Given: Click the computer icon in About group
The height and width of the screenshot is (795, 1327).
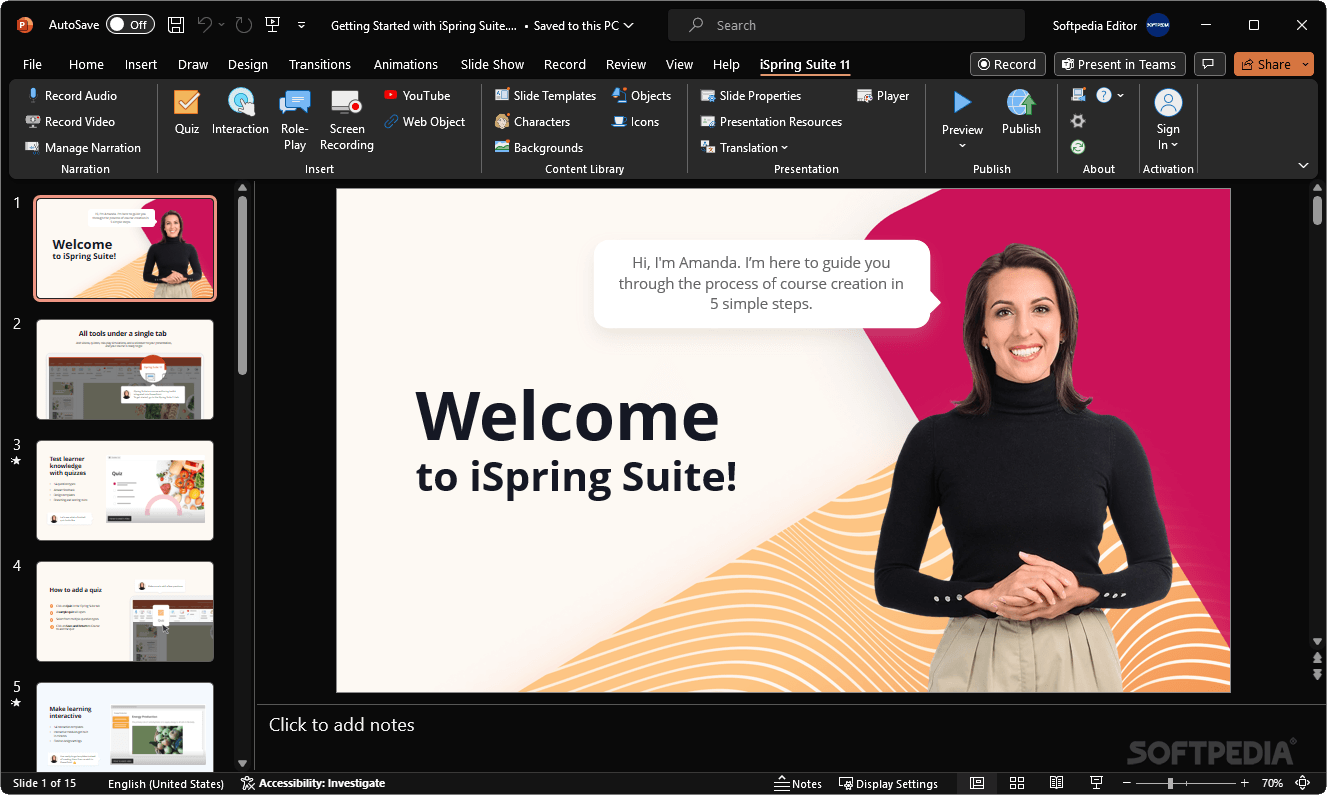Looking at the screenshot, I should [1078, 95].
